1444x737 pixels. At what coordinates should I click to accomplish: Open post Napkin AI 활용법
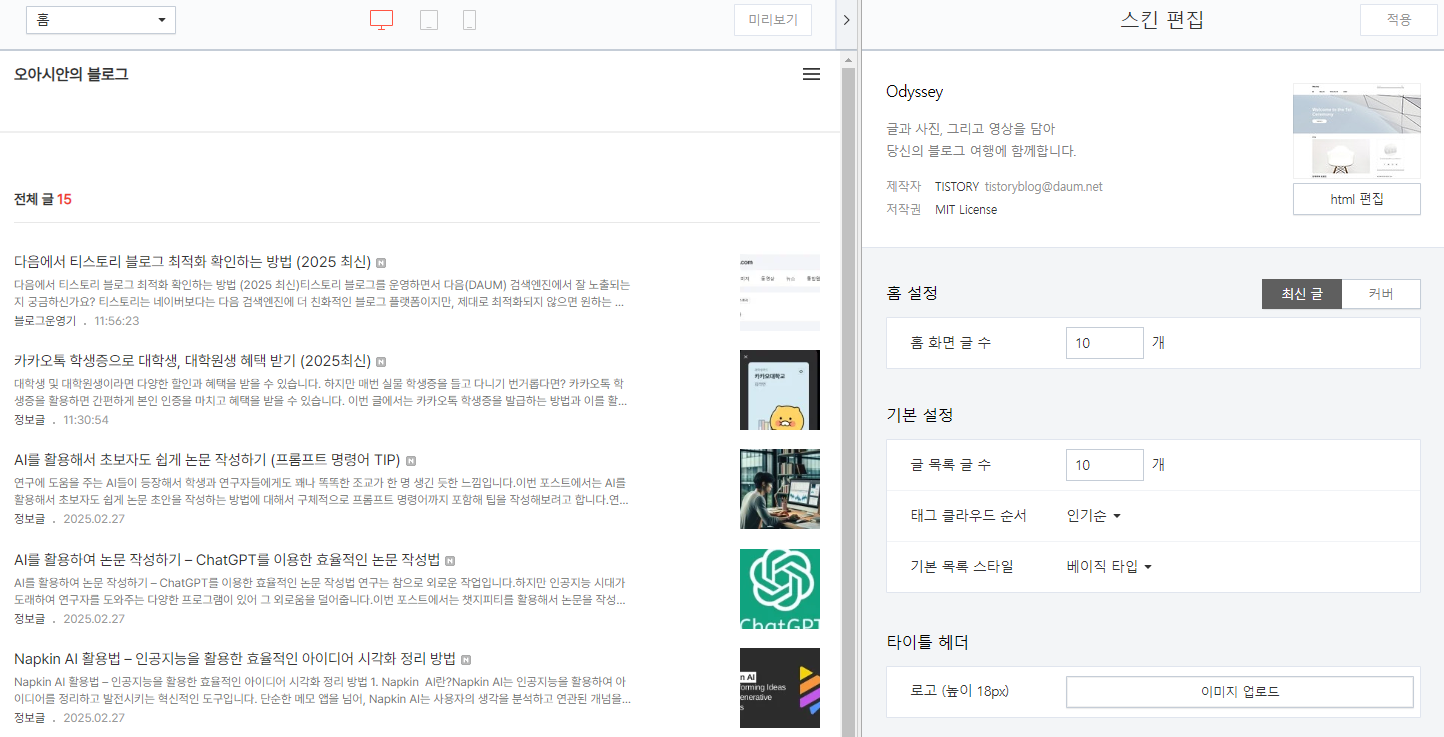click(235, 659)
